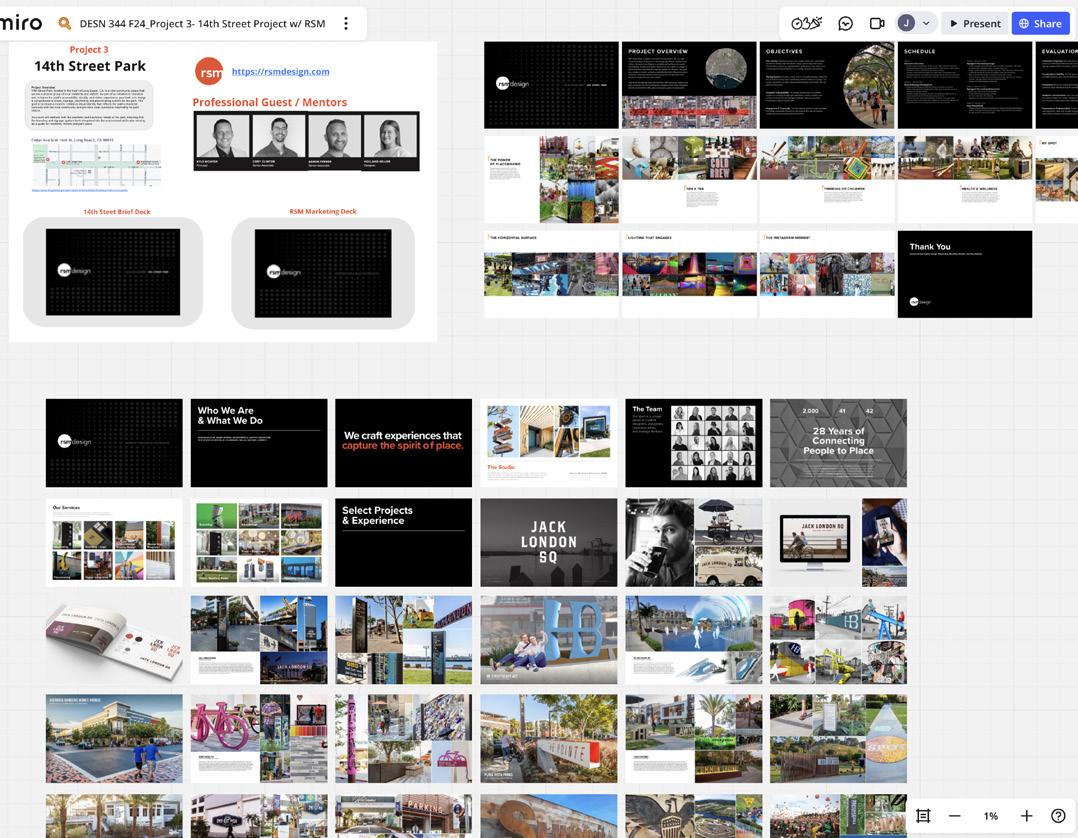Select the Horizontal Surface slide

tap(551, 274)
